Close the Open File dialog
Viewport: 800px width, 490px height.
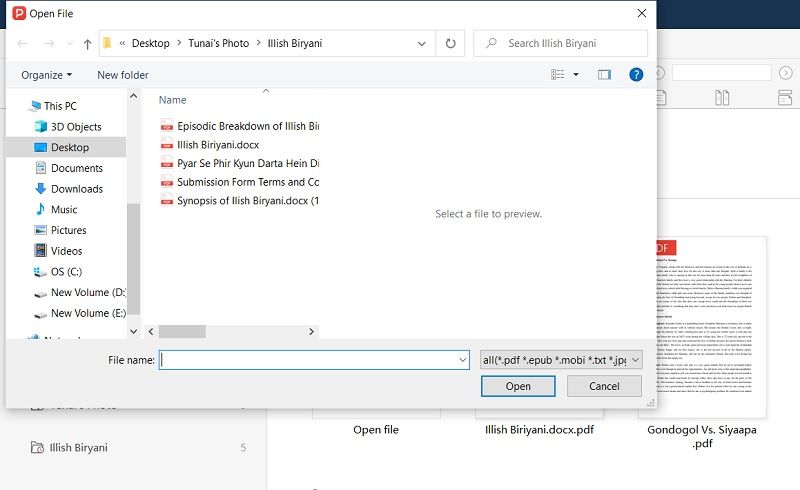(642, 13)
